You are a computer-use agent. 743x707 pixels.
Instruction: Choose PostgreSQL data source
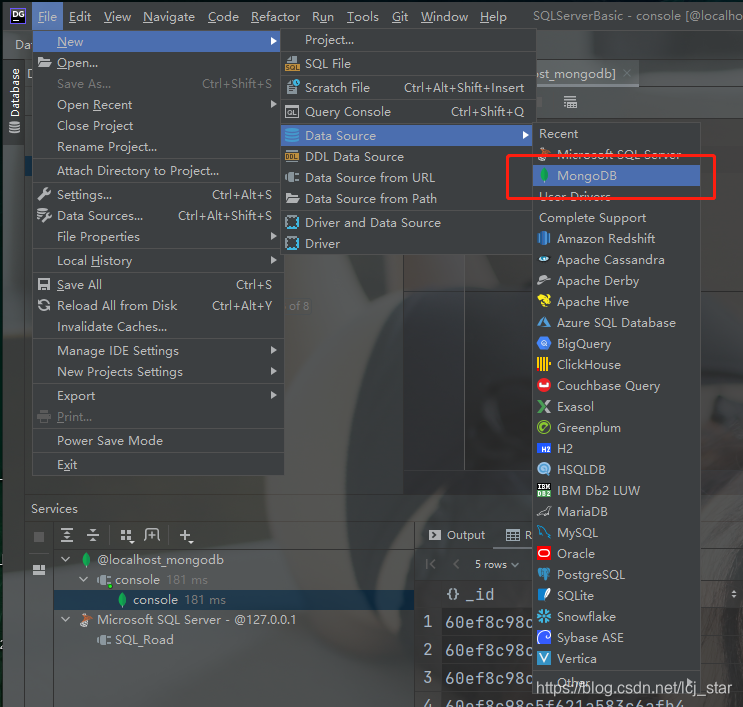click(x=616, y=574)
